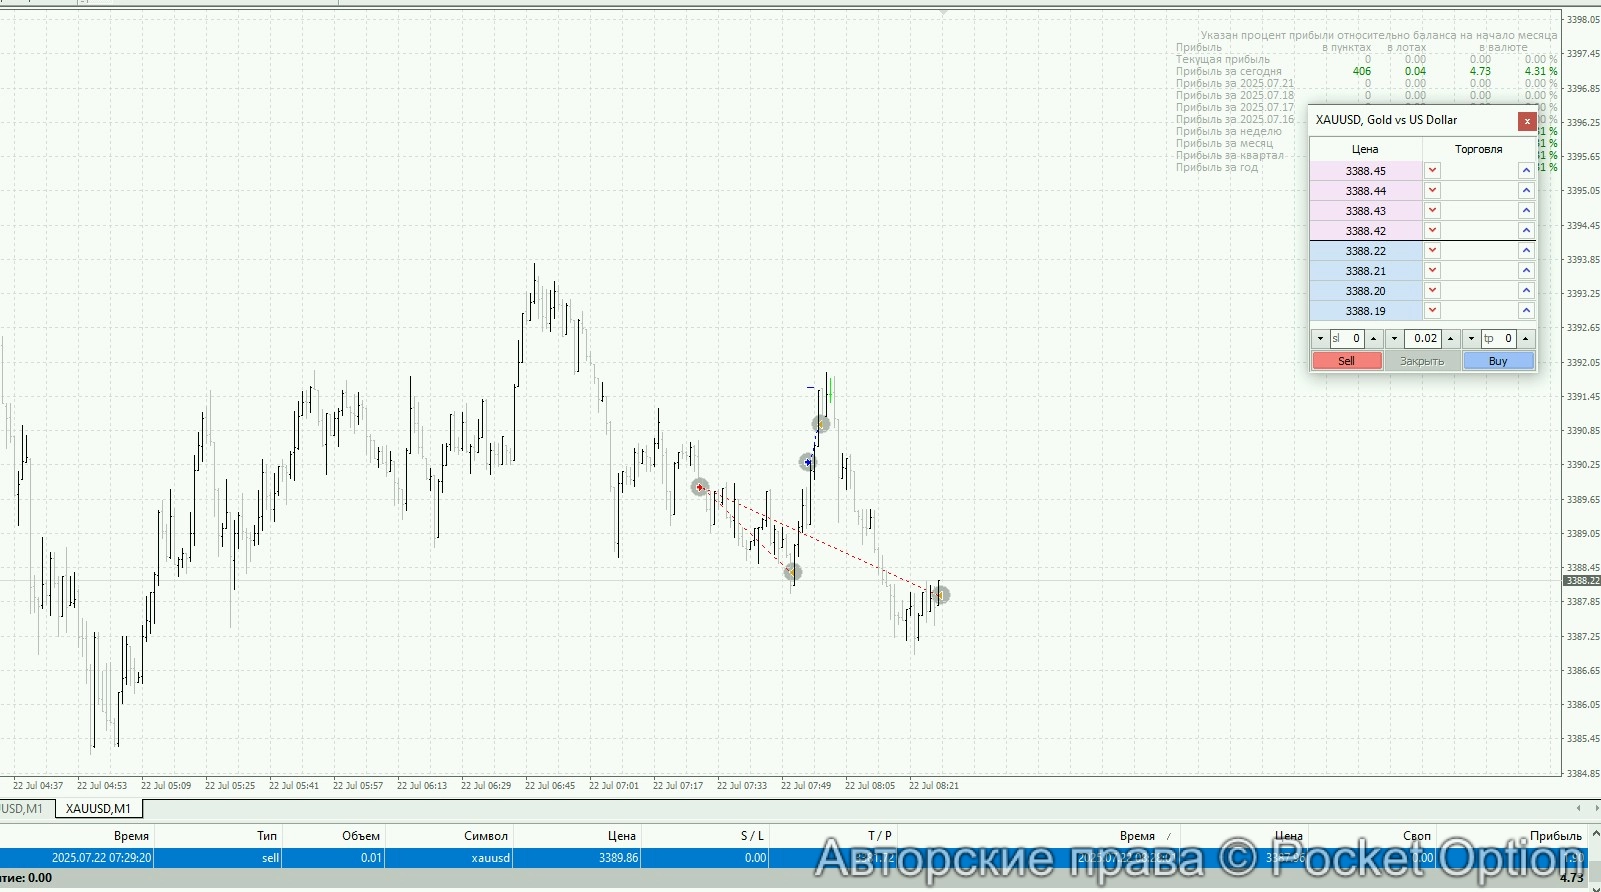Click blue up arrow beside price 3388.45
Viewport: 1601px width, 892px height.
coord(1526,170)
